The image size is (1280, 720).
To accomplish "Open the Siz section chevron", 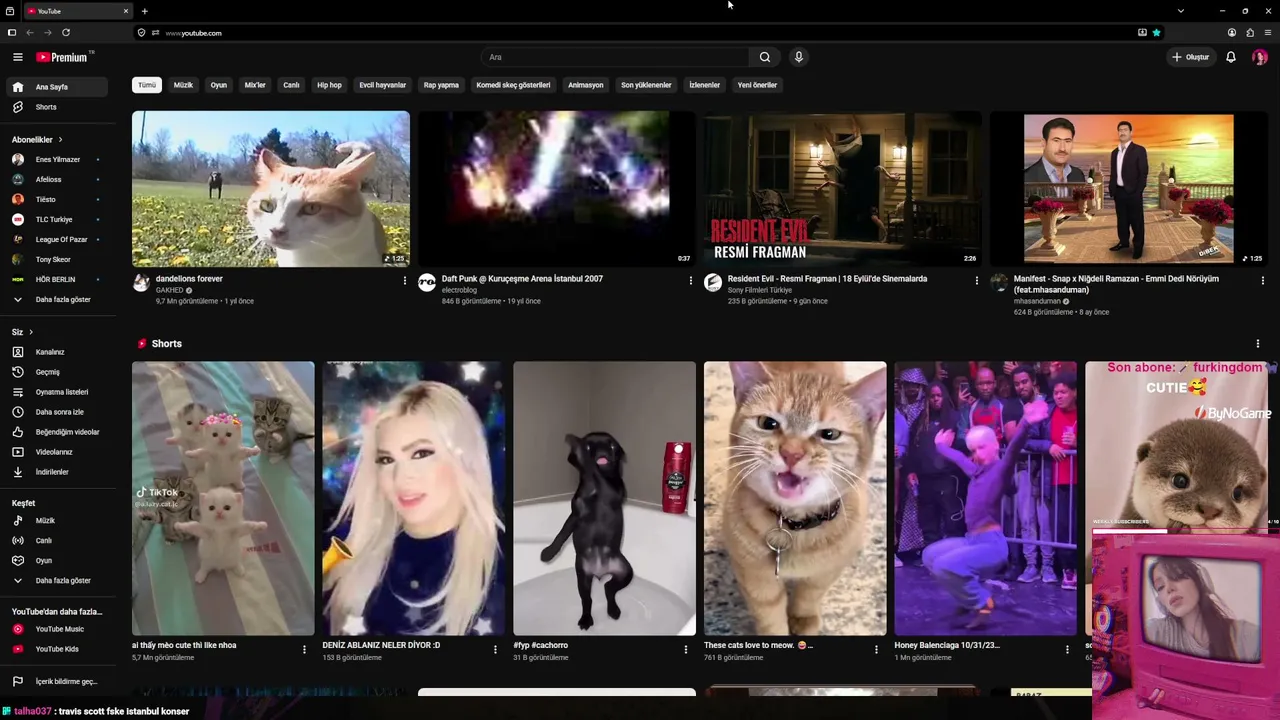I will pos(31,332).
